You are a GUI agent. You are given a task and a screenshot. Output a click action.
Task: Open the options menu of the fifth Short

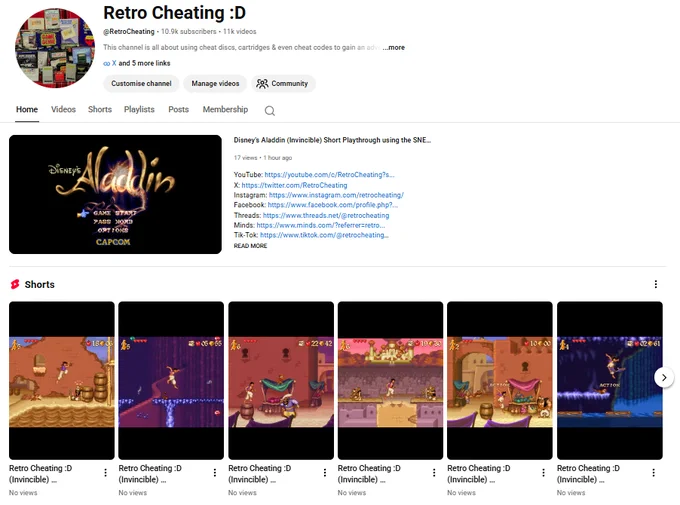point(543,473)
